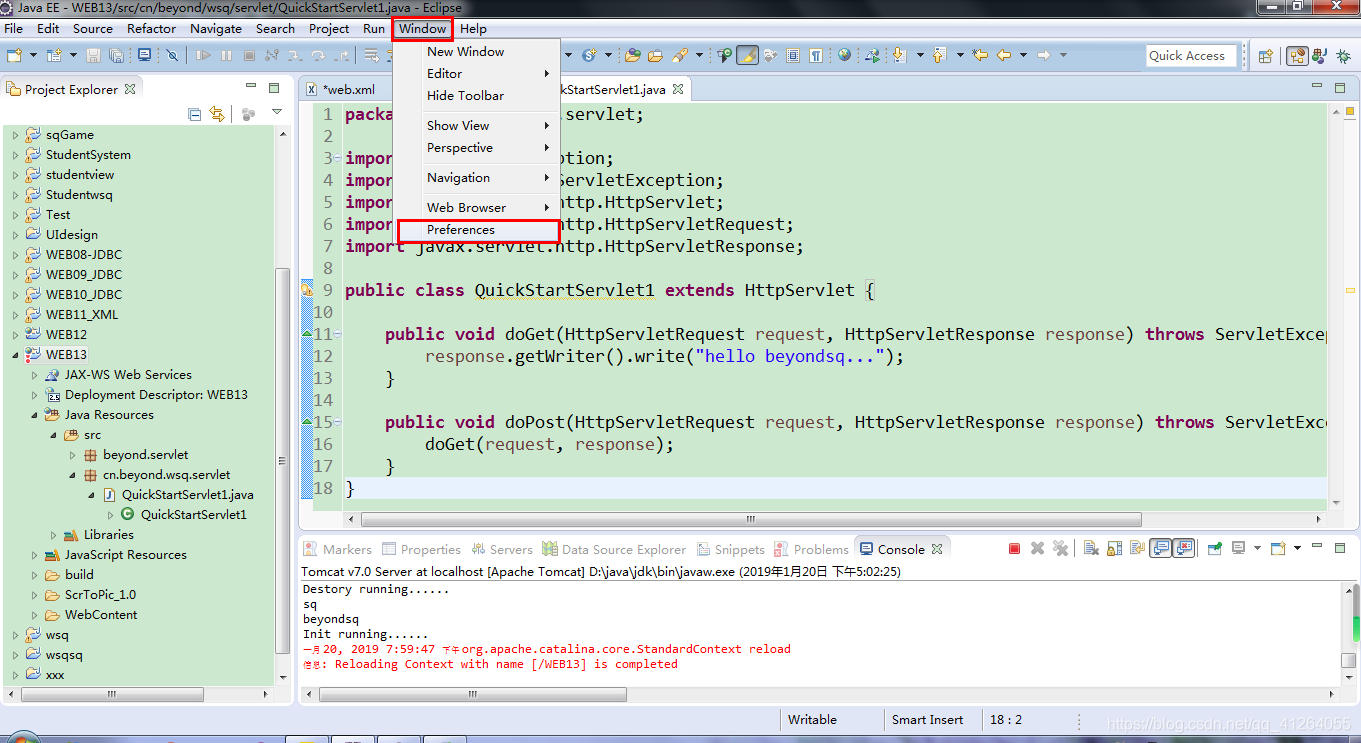Click the Resume debug icon
This screenshot has height=743, width=1361.
[x=203, y=55]
